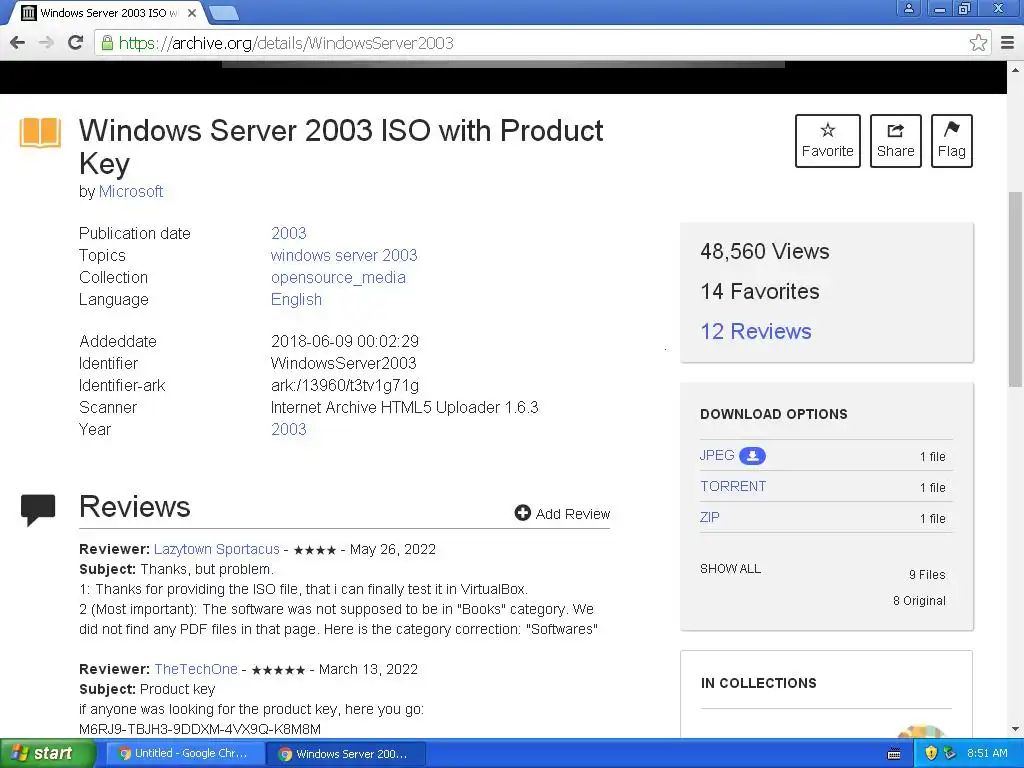
Task: Click the Chrome user profile icon
Action: tap(908, 8)
